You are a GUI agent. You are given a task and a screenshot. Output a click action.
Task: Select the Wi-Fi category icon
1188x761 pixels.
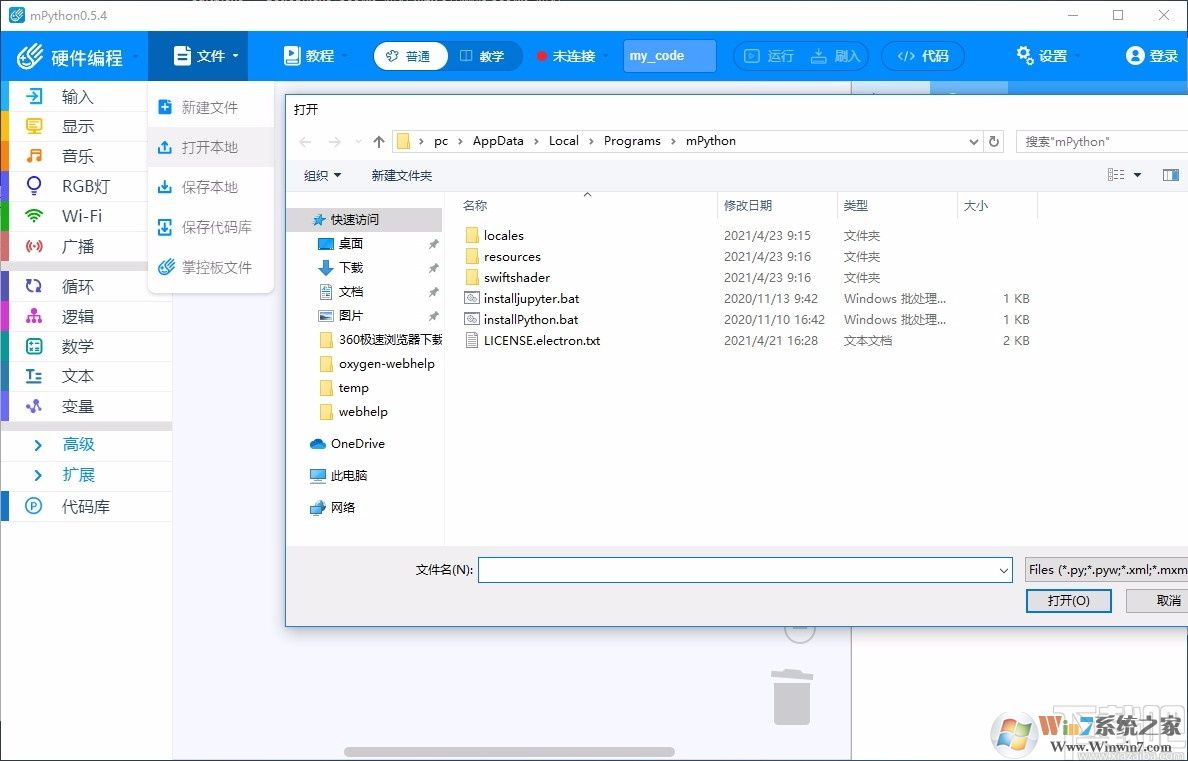point(34,216)
